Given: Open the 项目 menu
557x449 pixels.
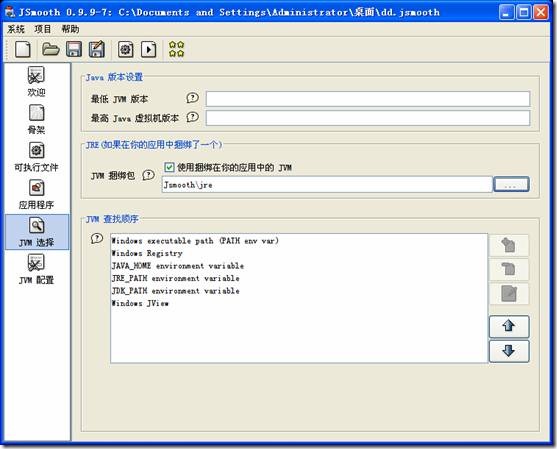Looking at the screenshot, I should [43, 29].
